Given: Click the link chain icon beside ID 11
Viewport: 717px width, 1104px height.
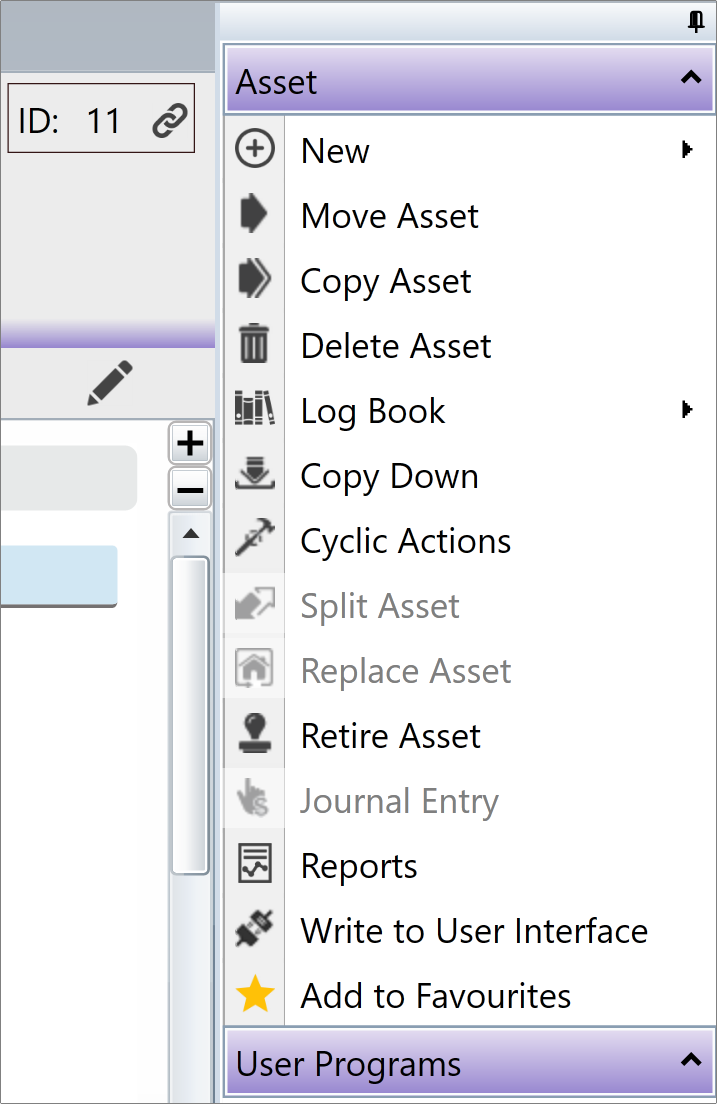Looking at the screenshot, I should coord(170,120).
